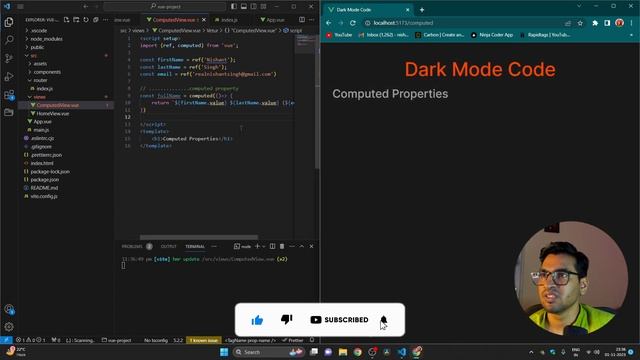Reload the page in Chrome

[x=353, y=23]
